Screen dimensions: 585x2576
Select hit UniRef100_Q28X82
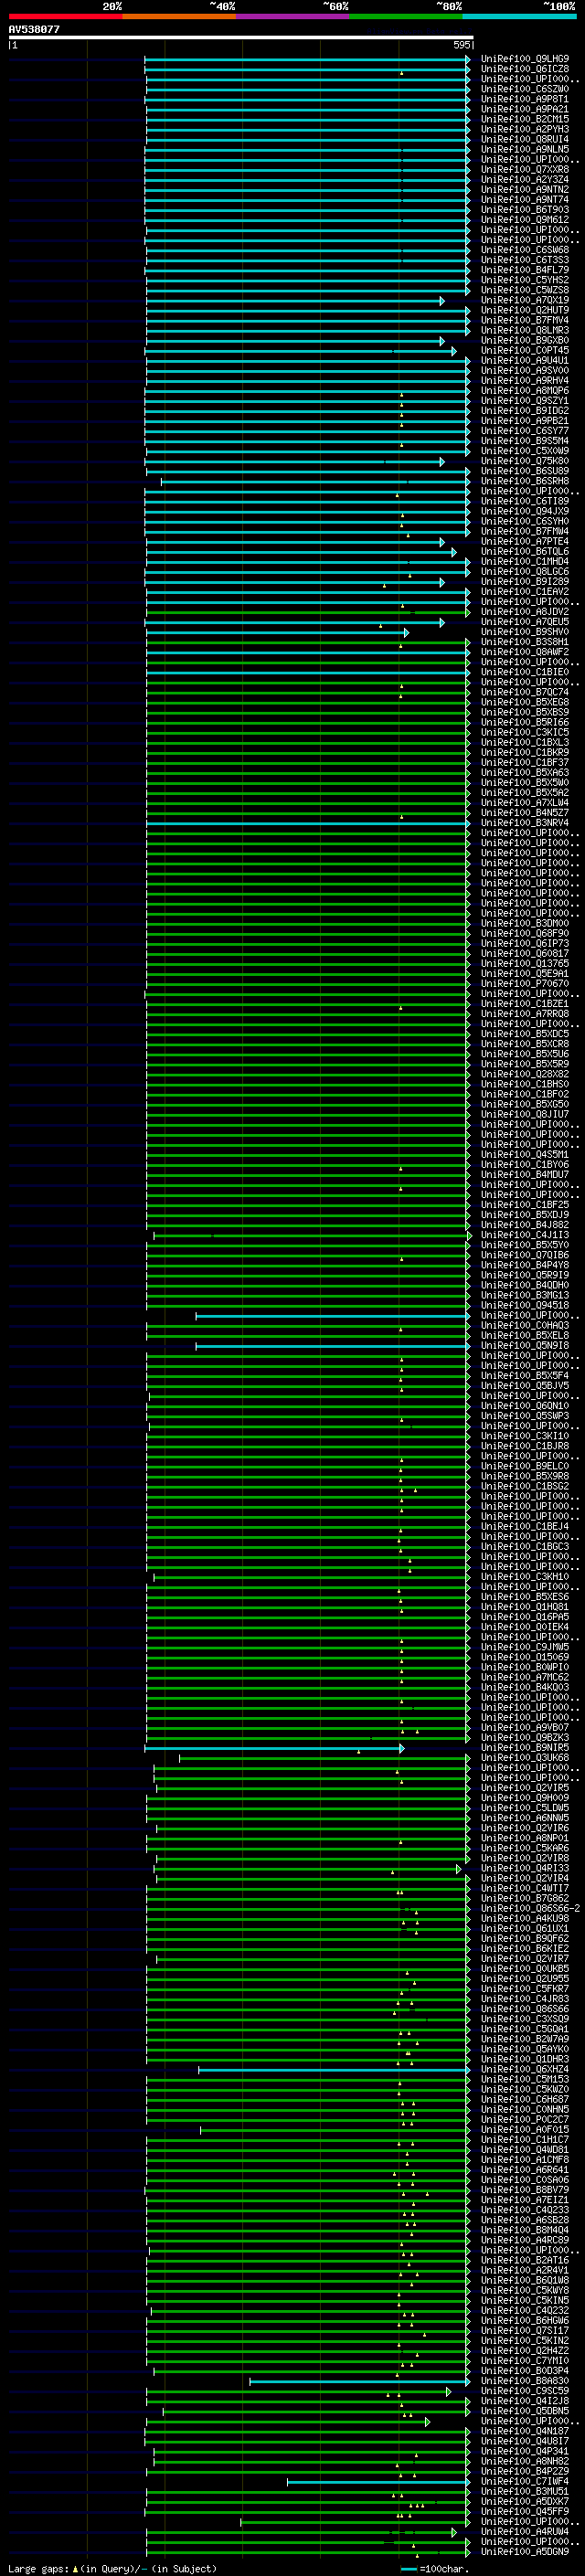pos(525,1074)
